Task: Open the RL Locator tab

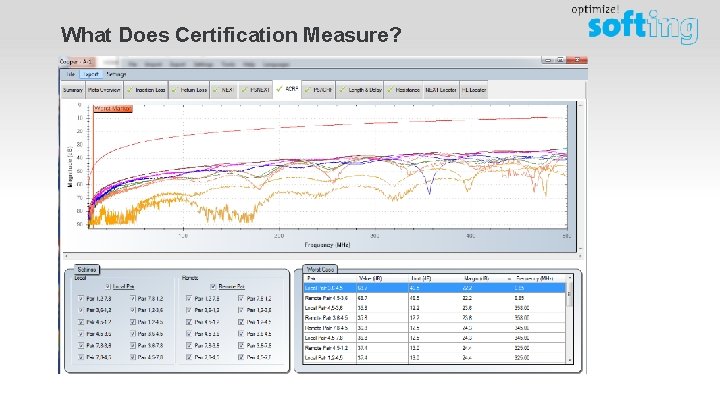Action: [473, 90]
